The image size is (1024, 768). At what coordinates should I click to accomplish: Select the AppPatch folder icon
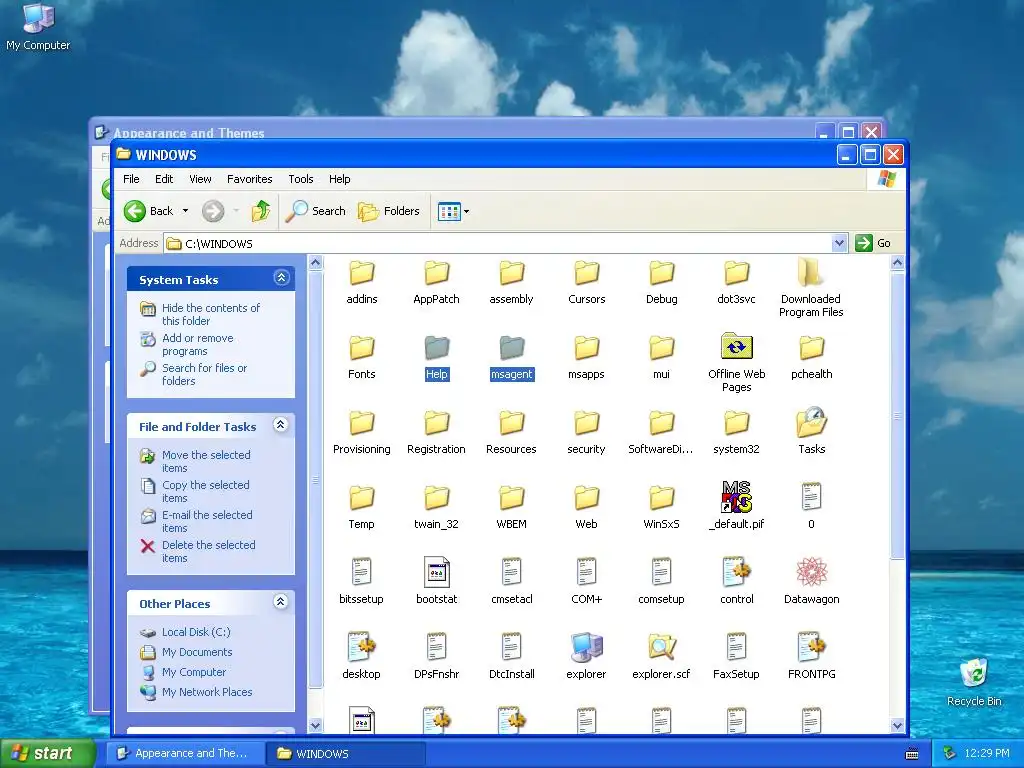pos(436,274)
